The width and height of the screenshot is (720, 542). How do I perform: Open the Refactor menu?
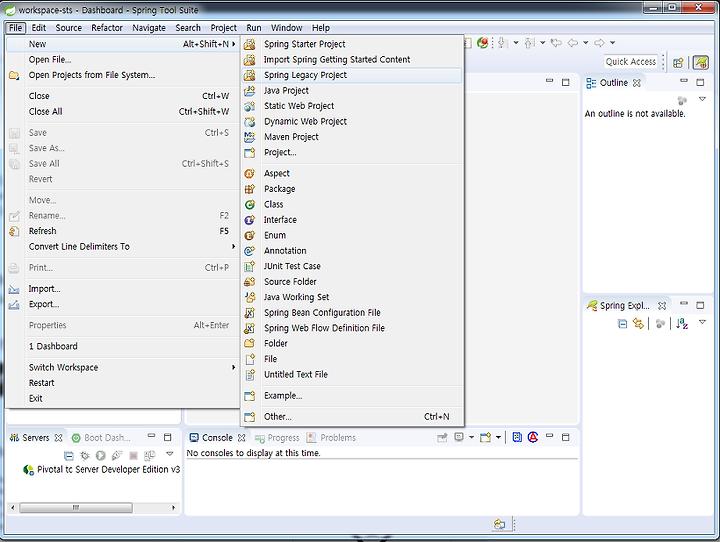point(107,28)
